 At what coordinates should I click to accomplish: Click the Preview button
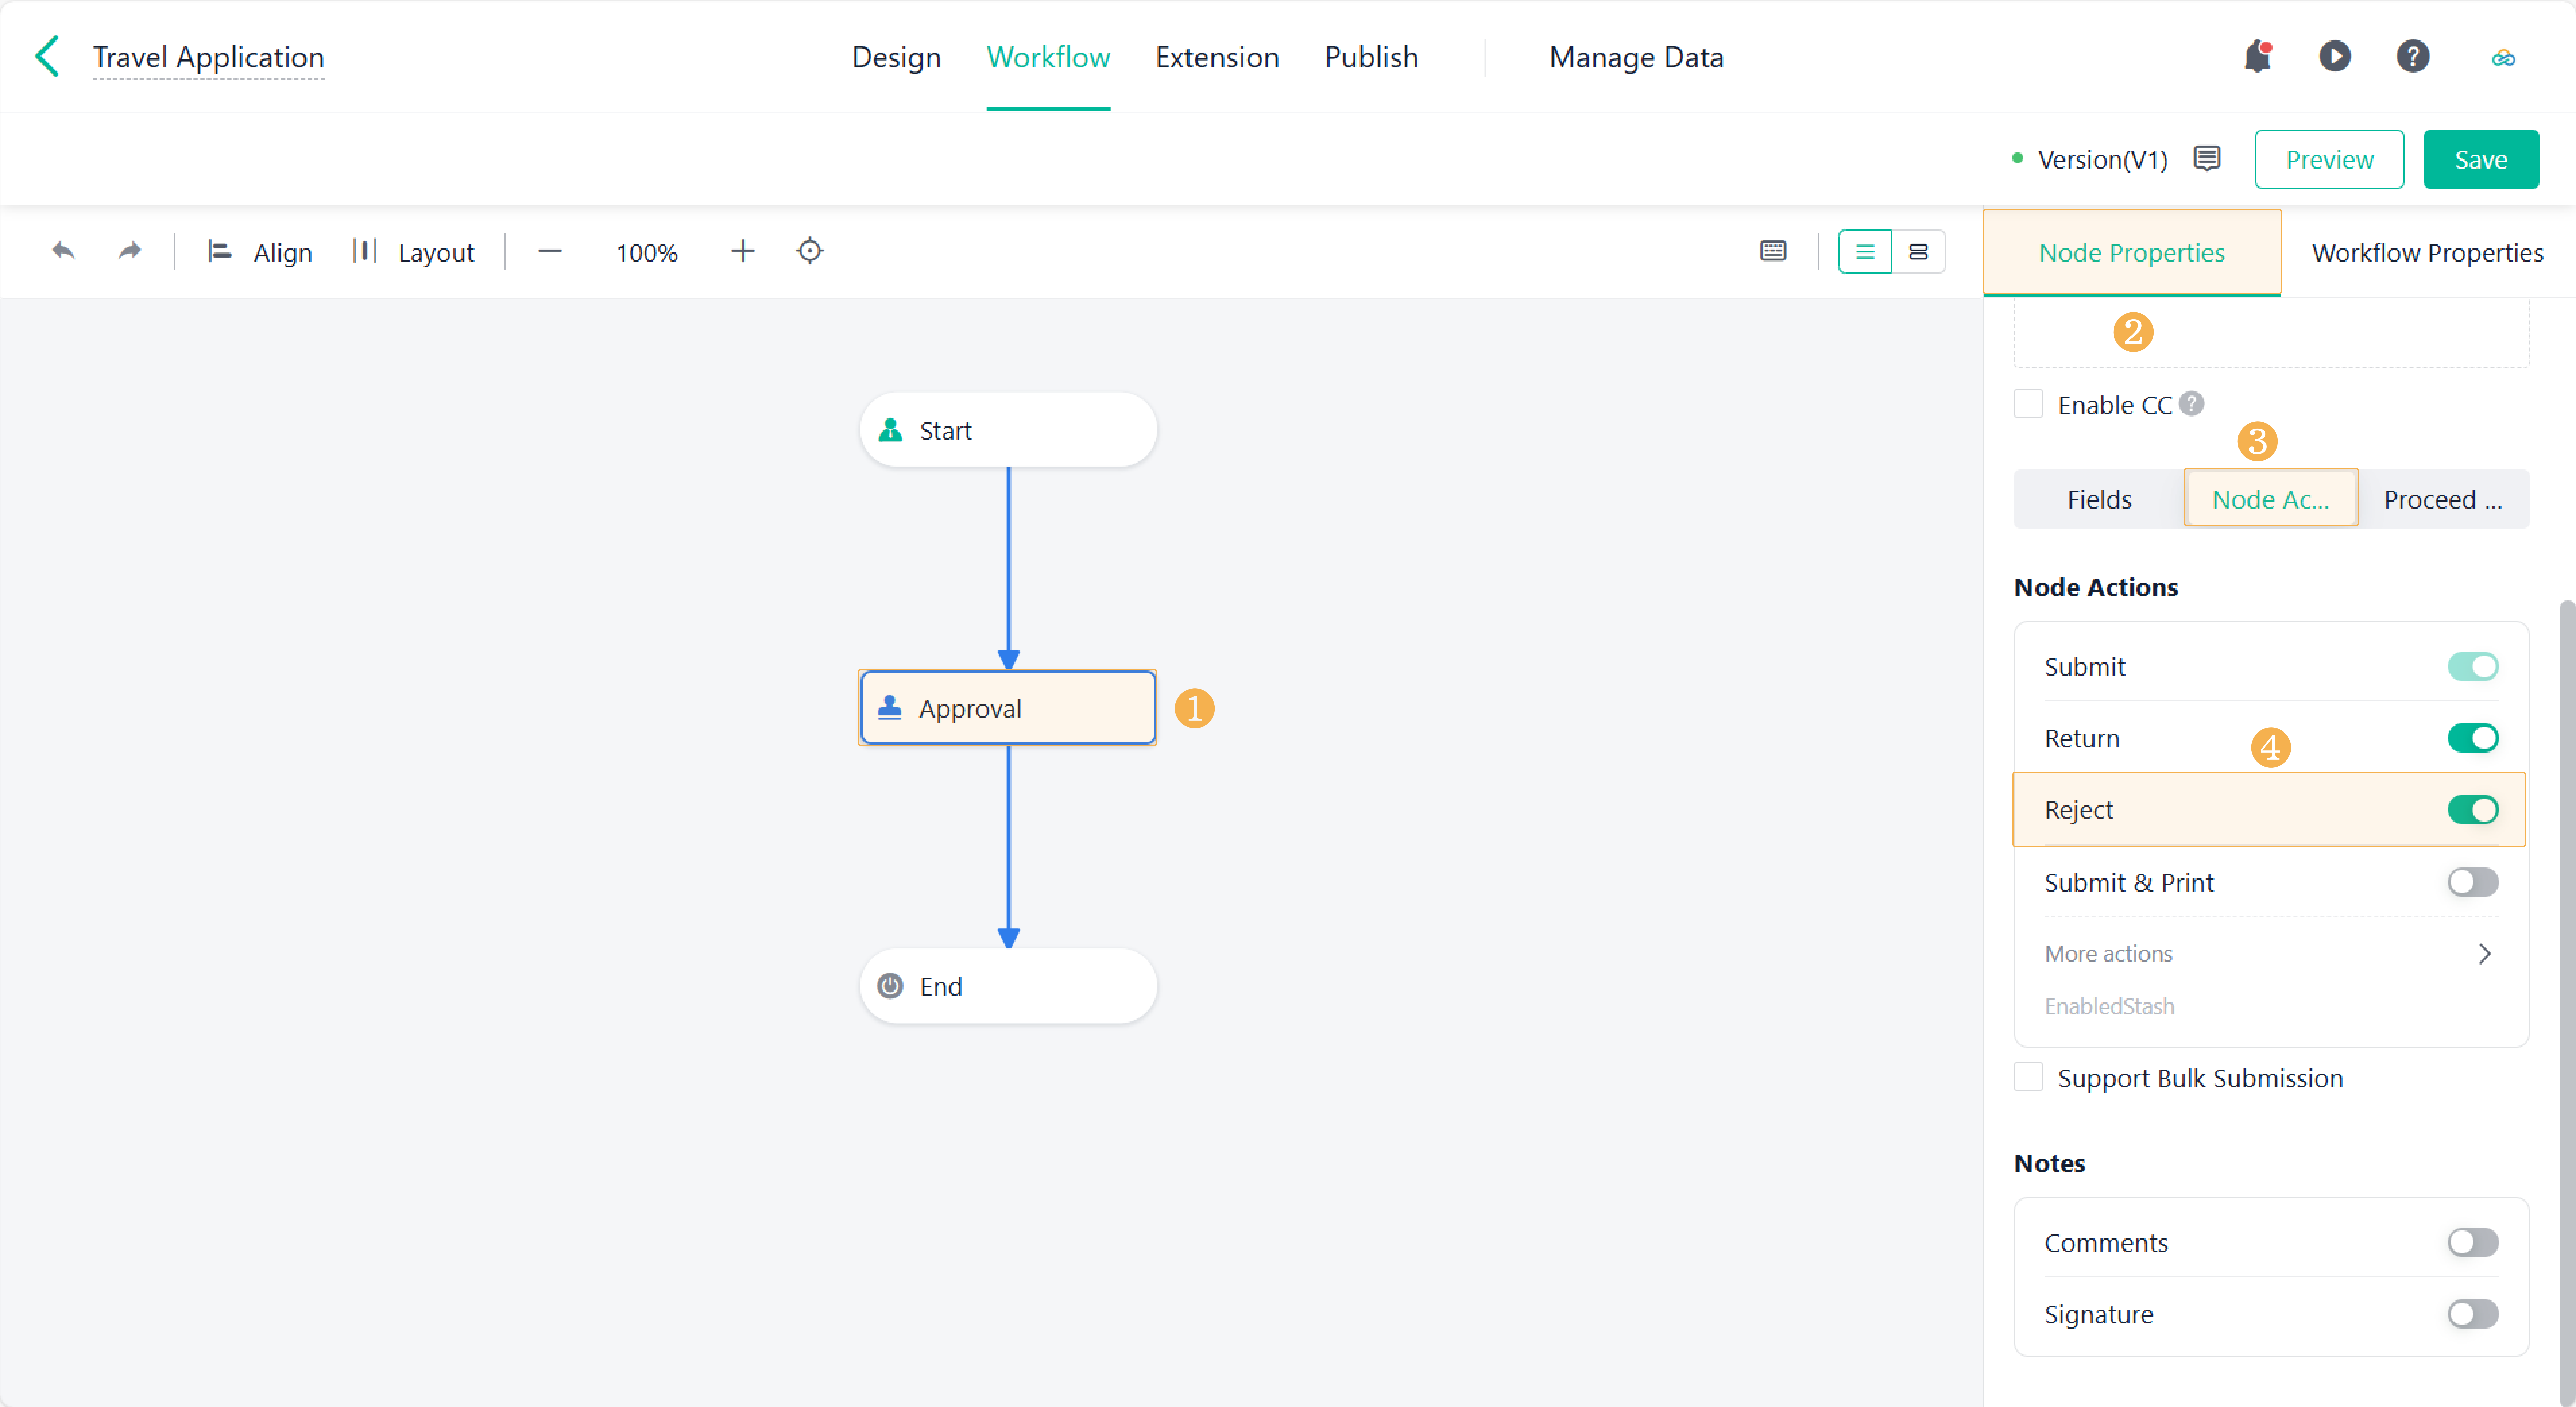2329,159
